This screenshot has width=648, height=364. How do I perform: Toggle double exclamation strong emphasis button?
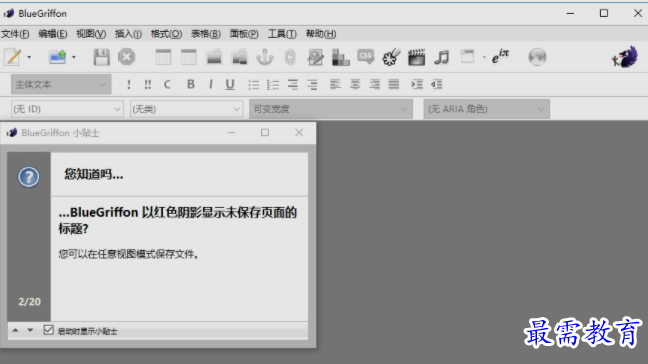tap(148, 84)
